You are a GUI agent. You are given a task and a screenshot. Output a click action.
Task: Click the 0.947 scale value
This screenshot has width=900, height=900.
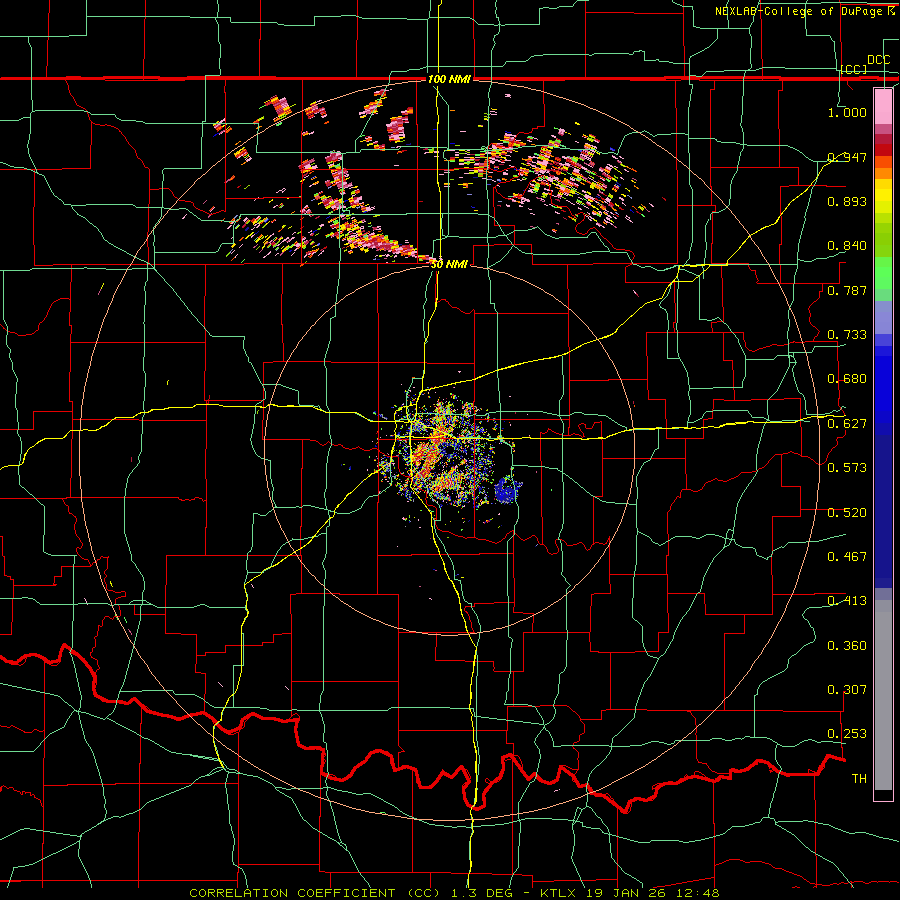click(x=847, y=157)
